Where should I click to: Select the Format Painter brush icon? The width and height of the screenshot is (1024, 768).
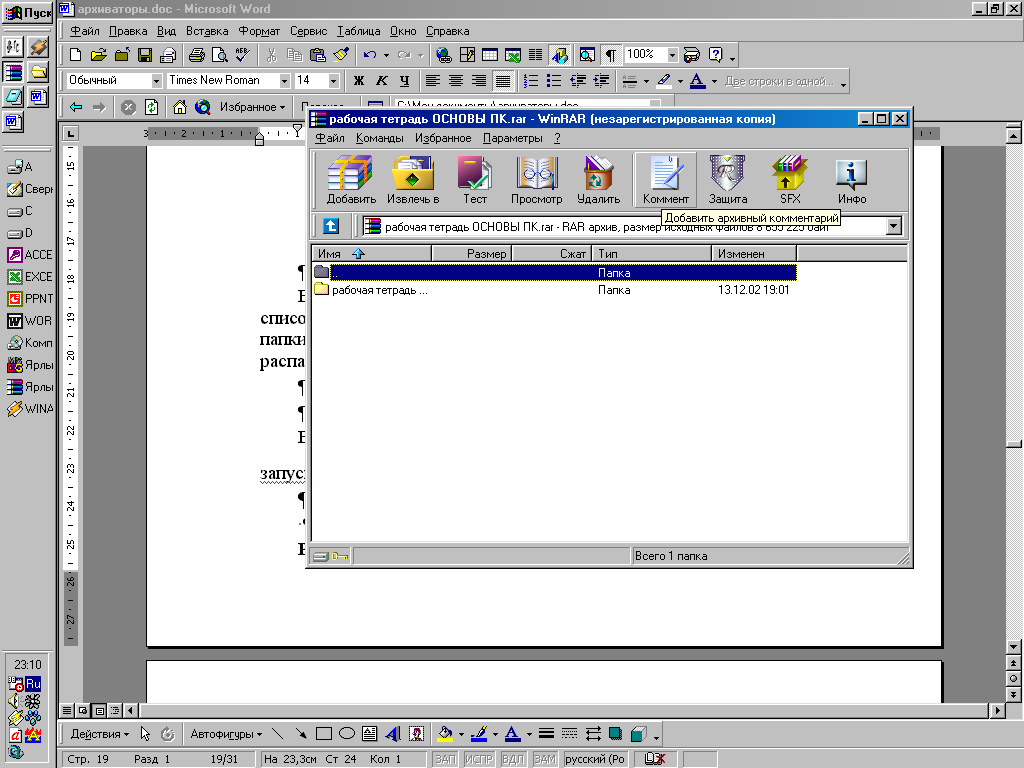pyautogui.click(x=341, y=55)
